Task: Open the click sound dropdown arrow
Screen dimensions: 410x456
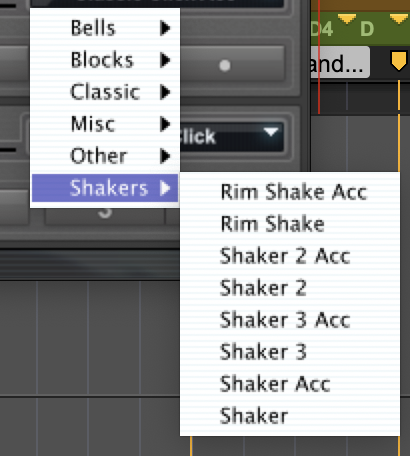Action: 271,132
